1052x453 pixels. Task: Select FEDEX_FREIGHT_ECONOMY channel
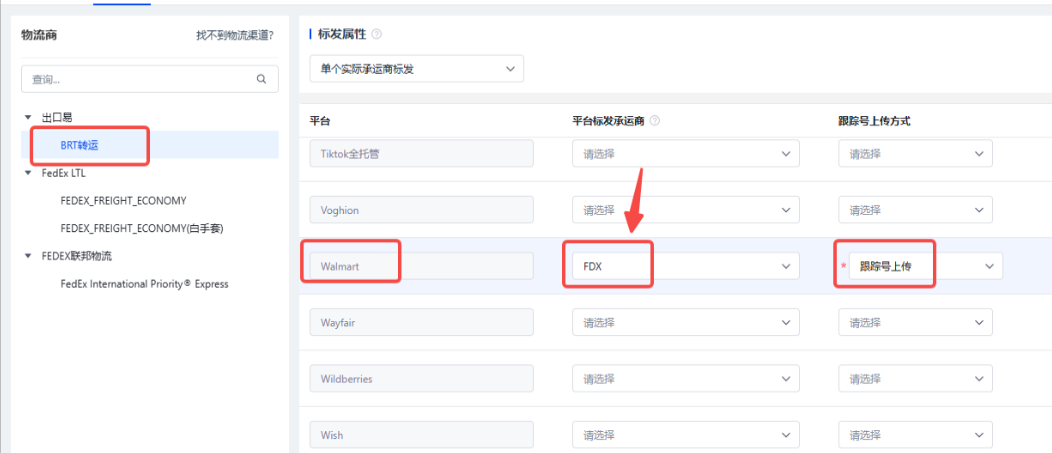tap(123, 201)
